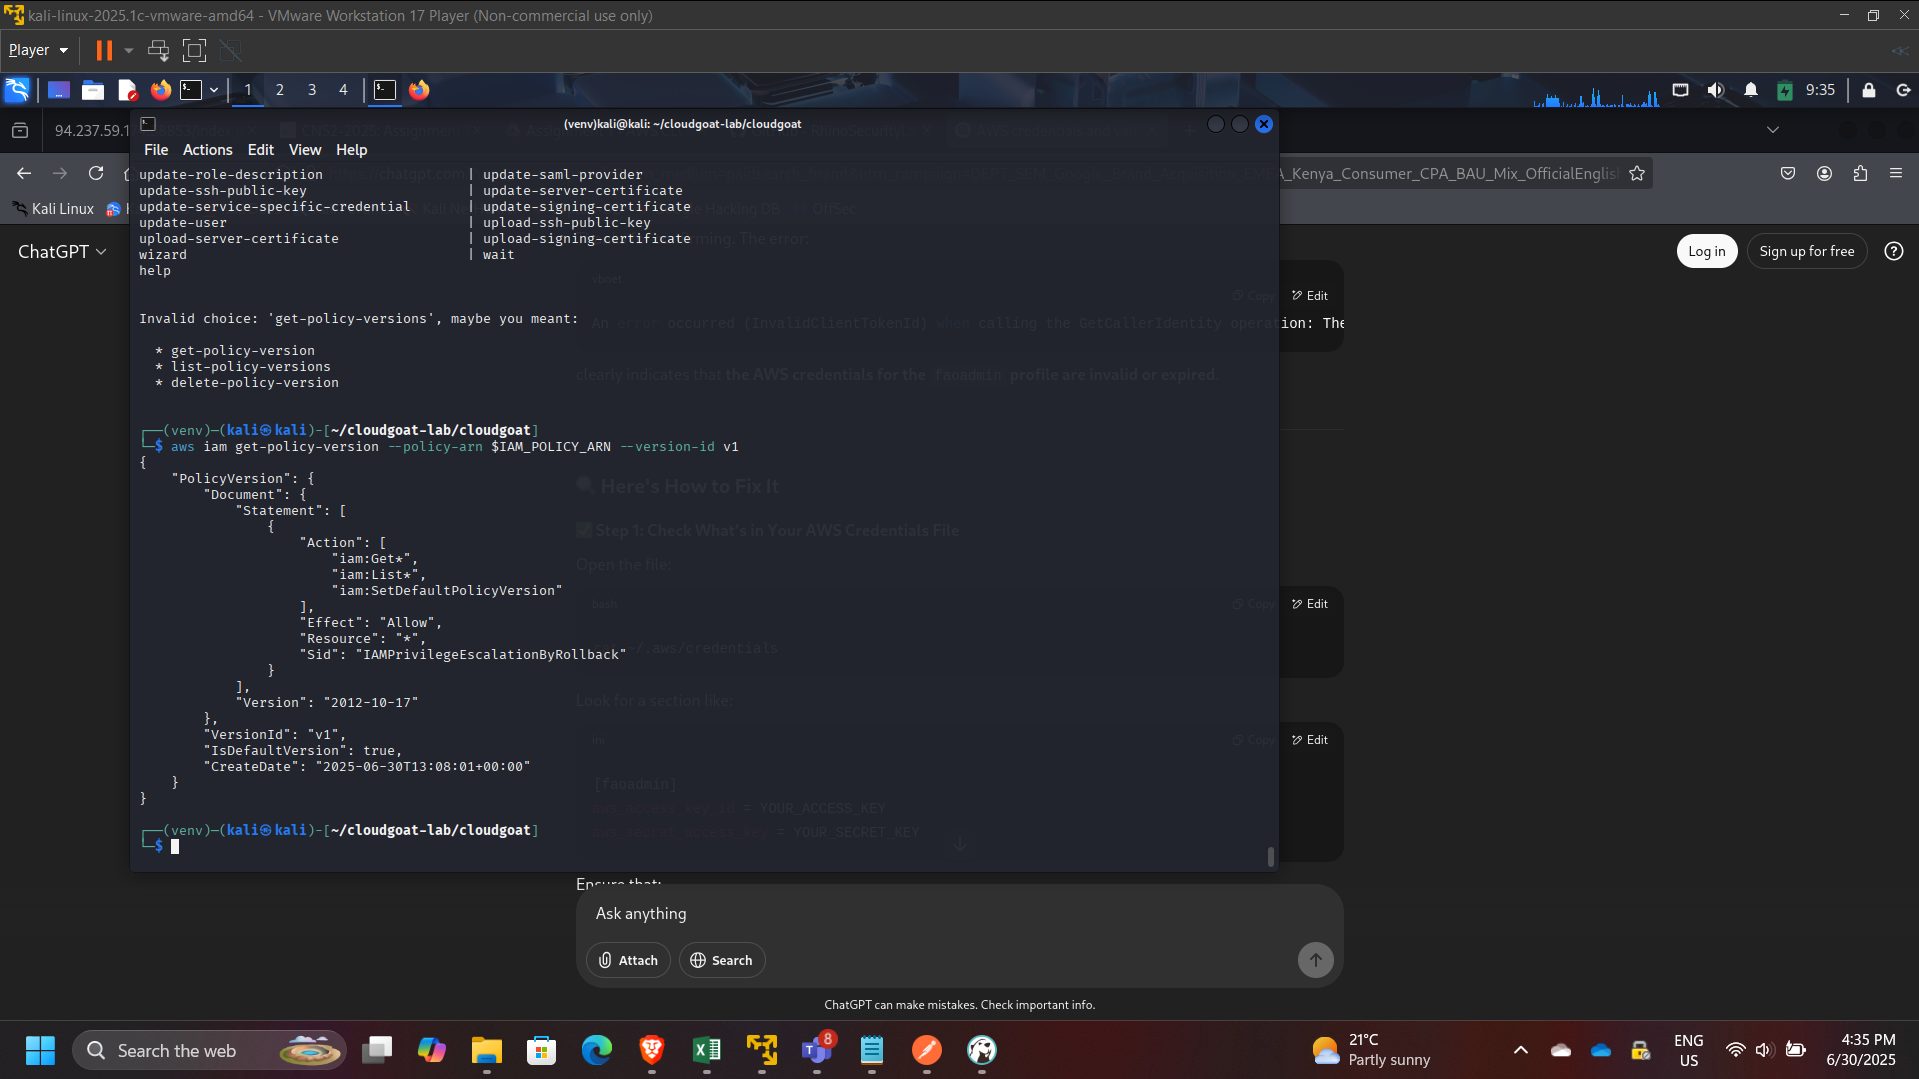Viewport: 1919px width, 1079px height.
Task: Click the Kali notifications bell icon
Action: point(1750,90)
